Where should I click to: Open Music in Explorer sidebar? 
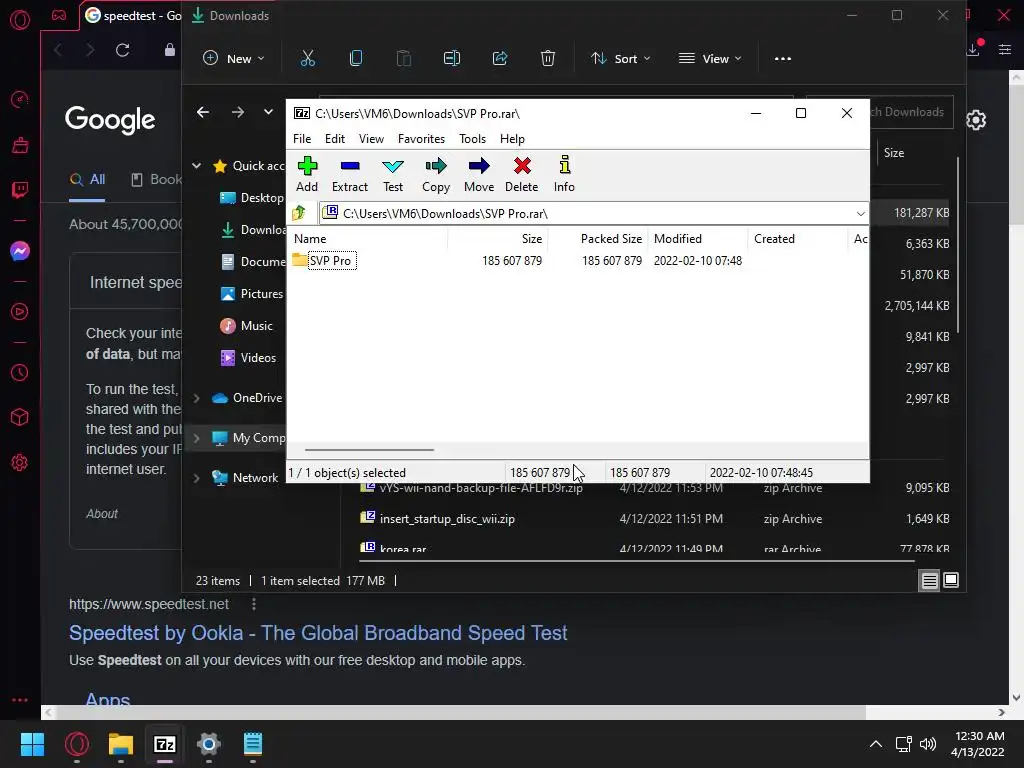[246, 326]
